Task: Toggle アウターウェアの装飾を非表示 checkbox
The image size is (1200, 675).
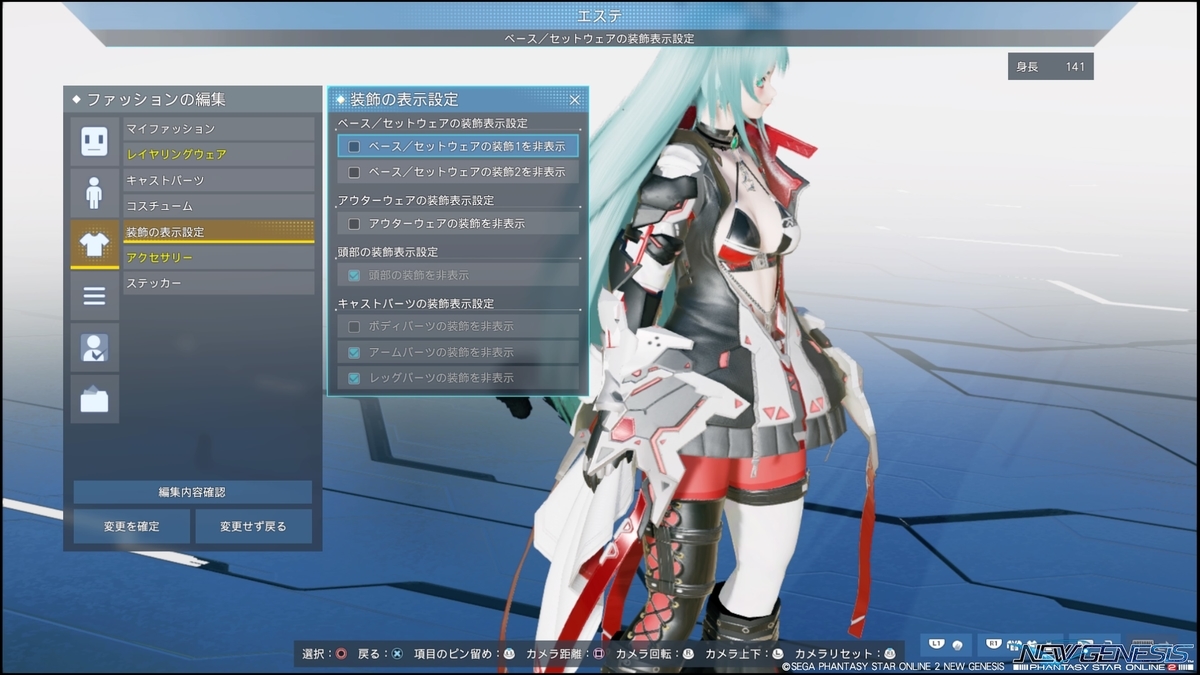Action: pyautogui.click(x=354, y=224)
